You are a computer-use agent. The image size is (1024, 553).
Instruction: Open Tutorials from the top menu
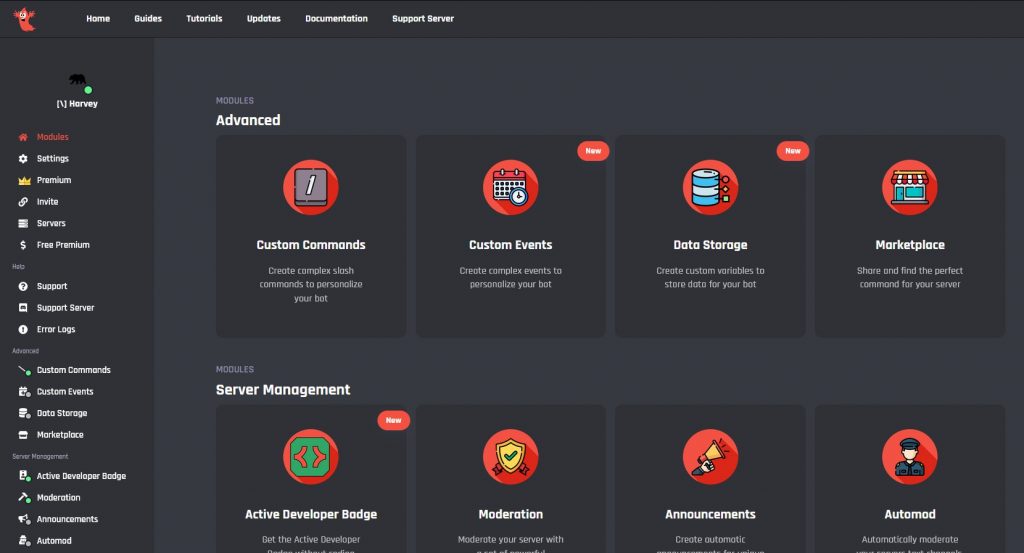tap(204, 19)
